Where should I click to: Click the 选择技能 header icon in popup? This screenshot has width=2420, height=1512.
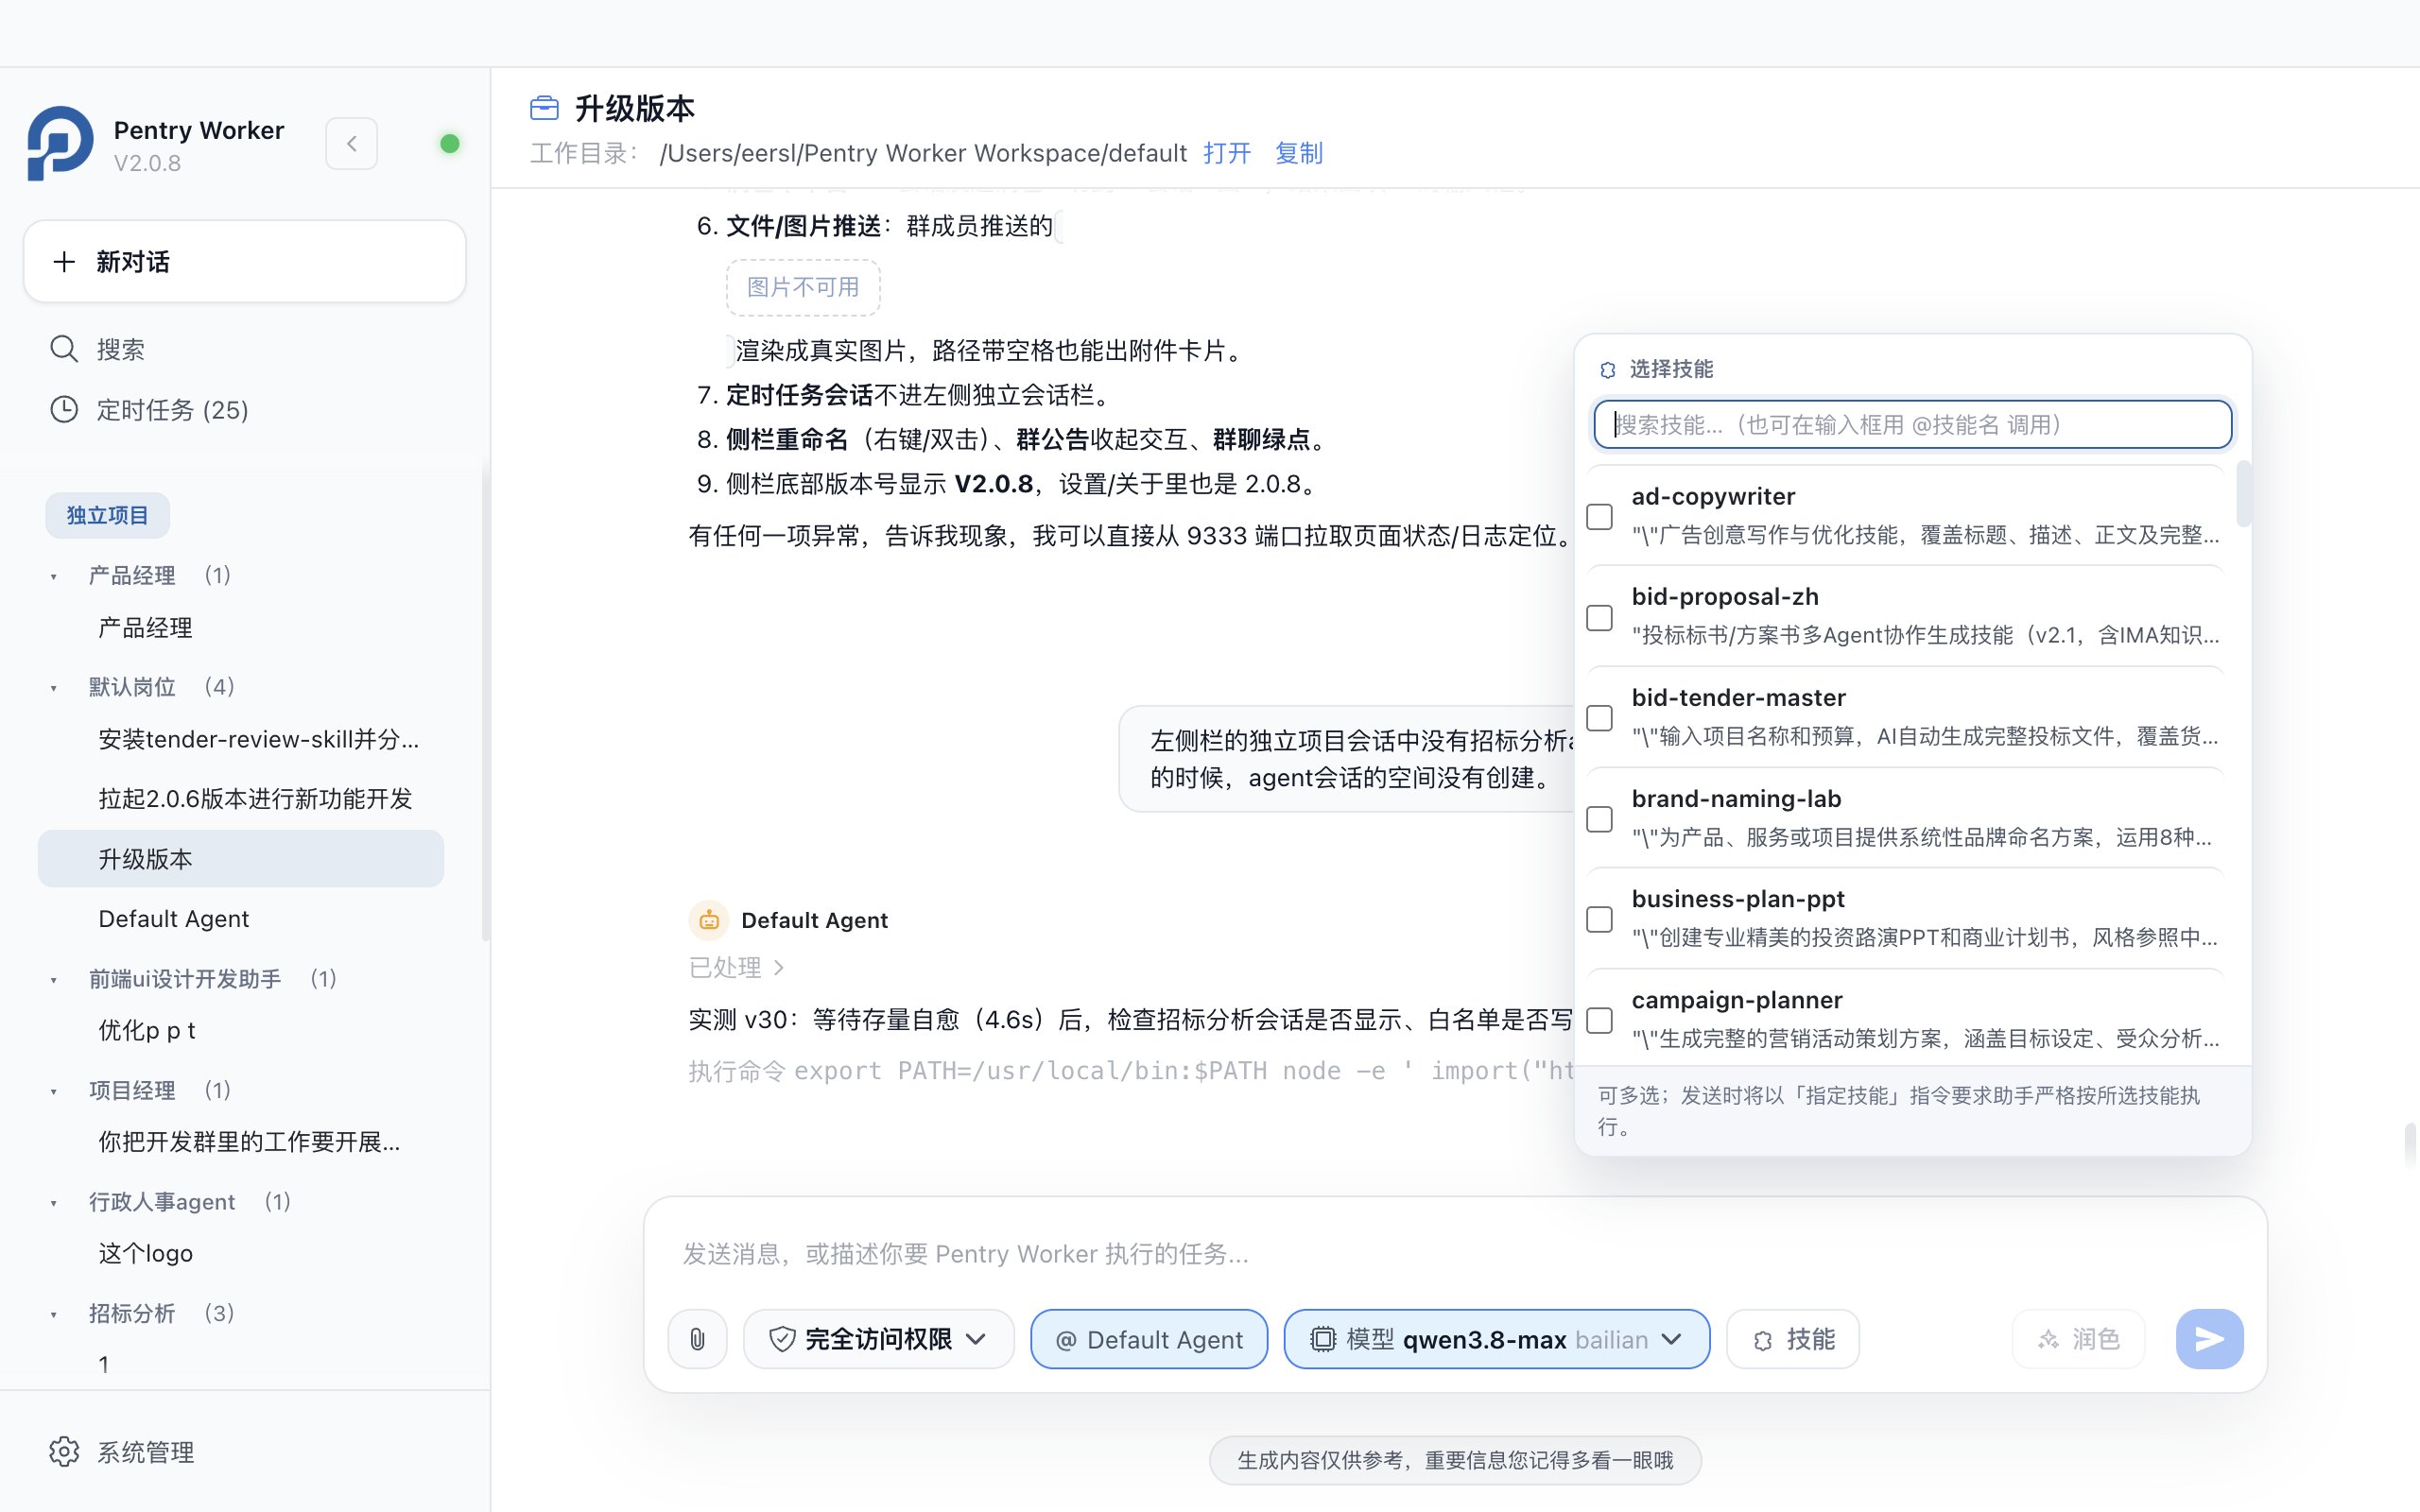1608,370
